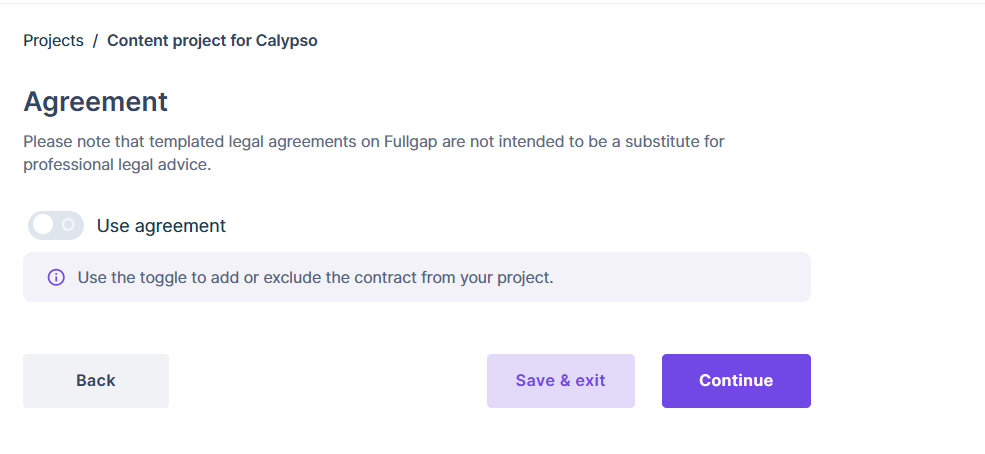
Task: Click the lavender Save & exit label
Action: (560, 381)
